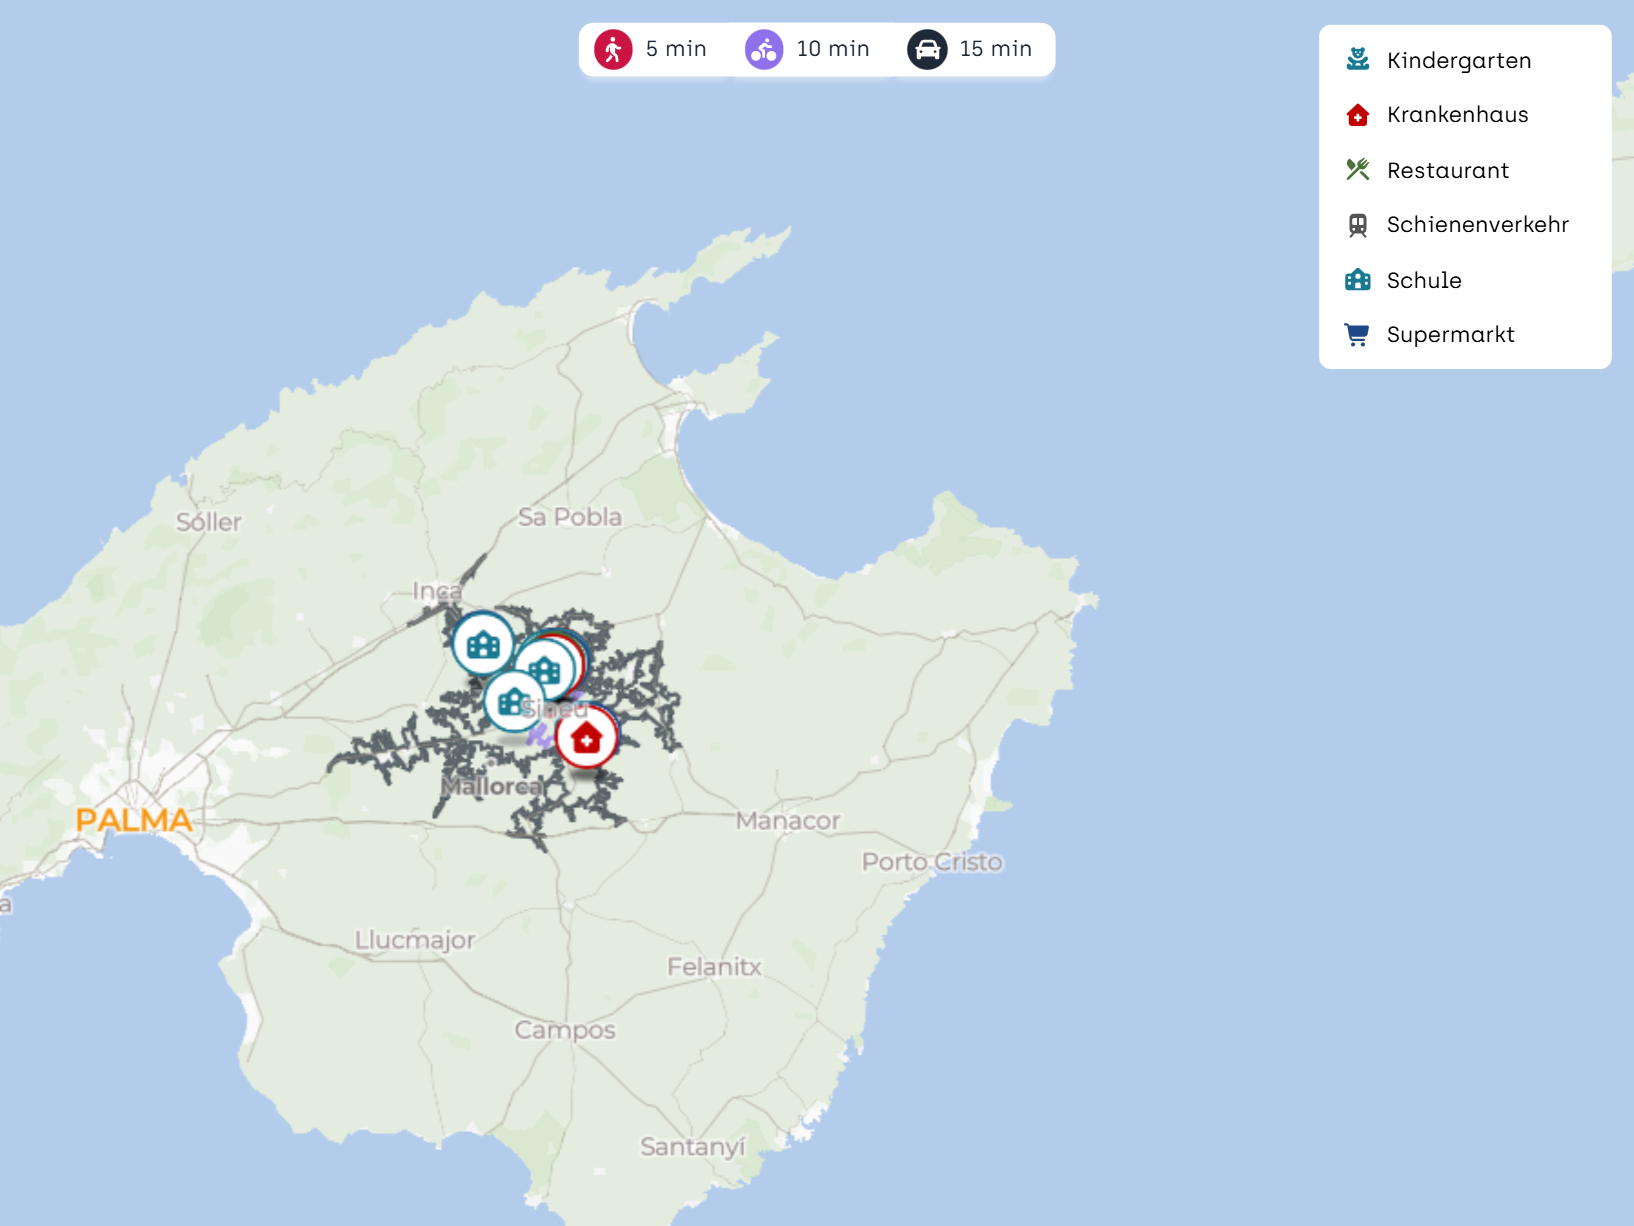This screenshot has width=1634, height=1226.
Task: Click the red Krankenhaus icon in legend
Action: click(x=1357, y=115)
